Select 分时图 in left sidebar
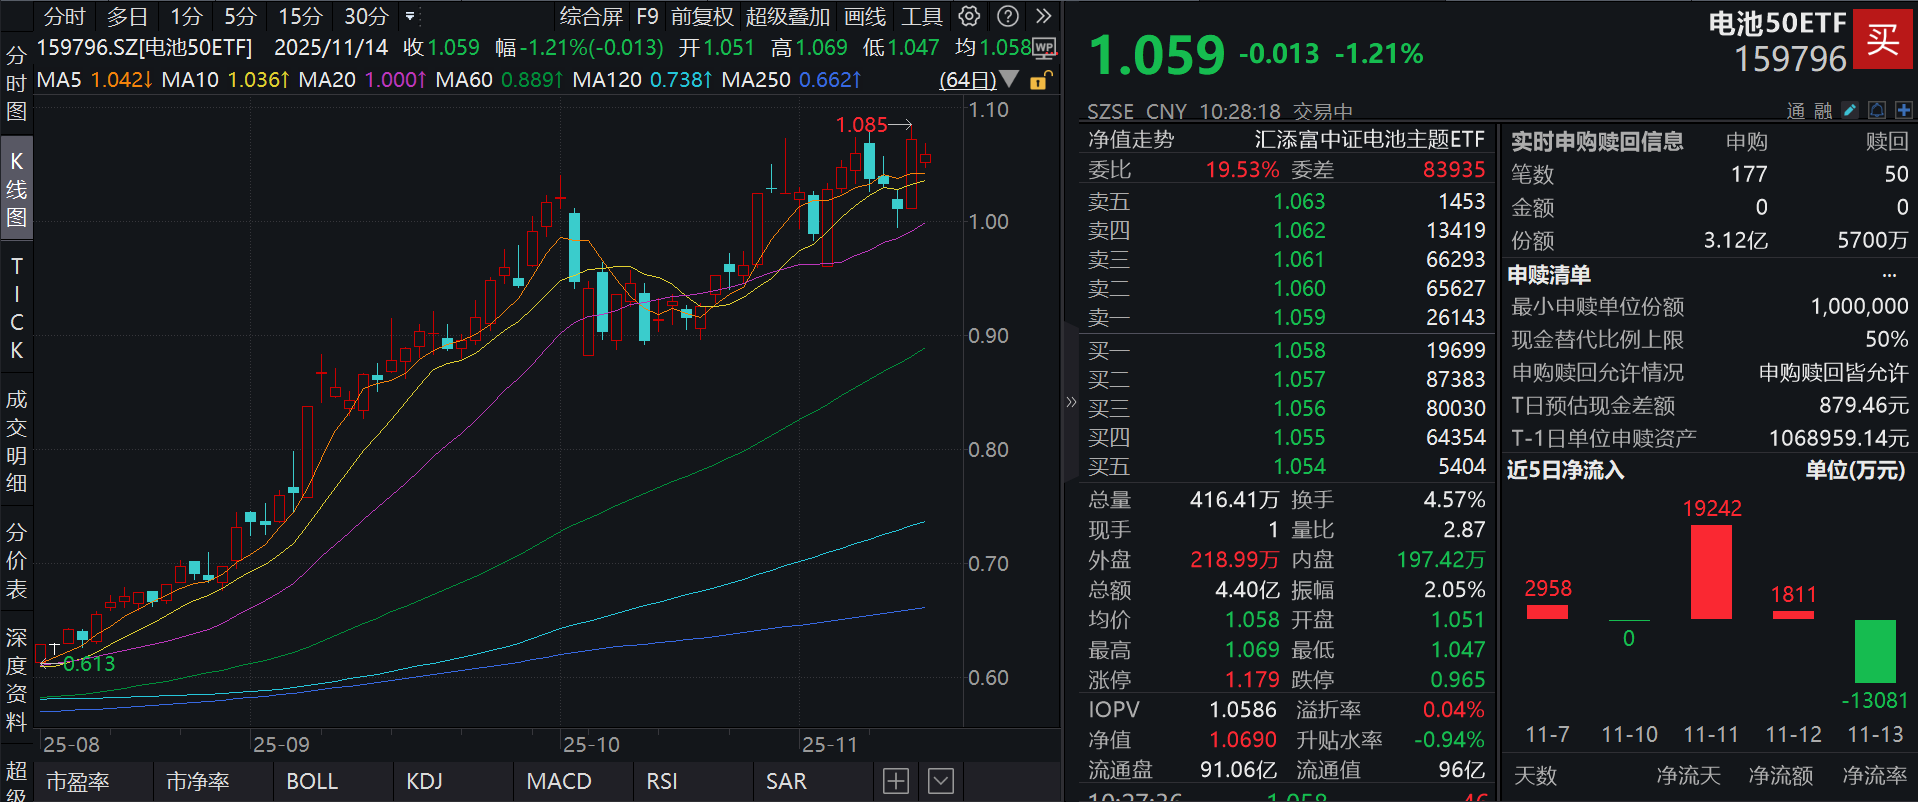The width and height of the screenshot is (1918, 802). [16, 83]
